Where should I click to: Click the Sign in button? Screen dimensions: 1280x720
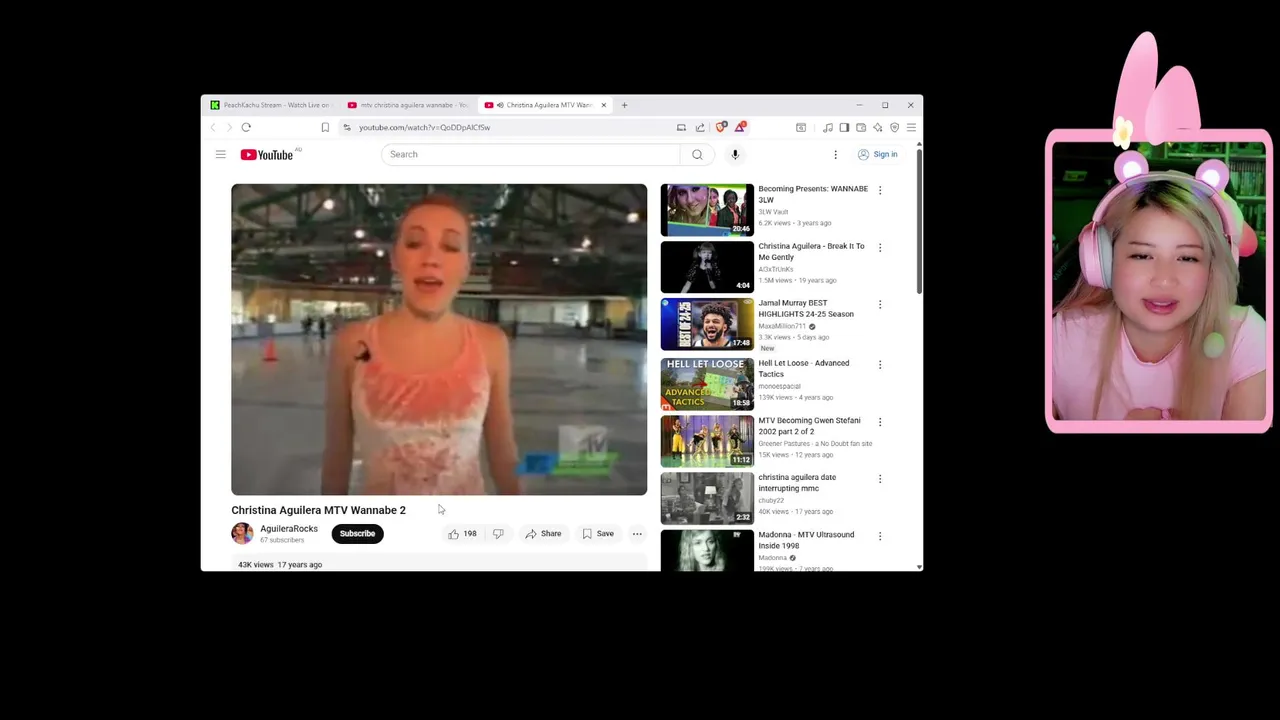pos(878,154)
